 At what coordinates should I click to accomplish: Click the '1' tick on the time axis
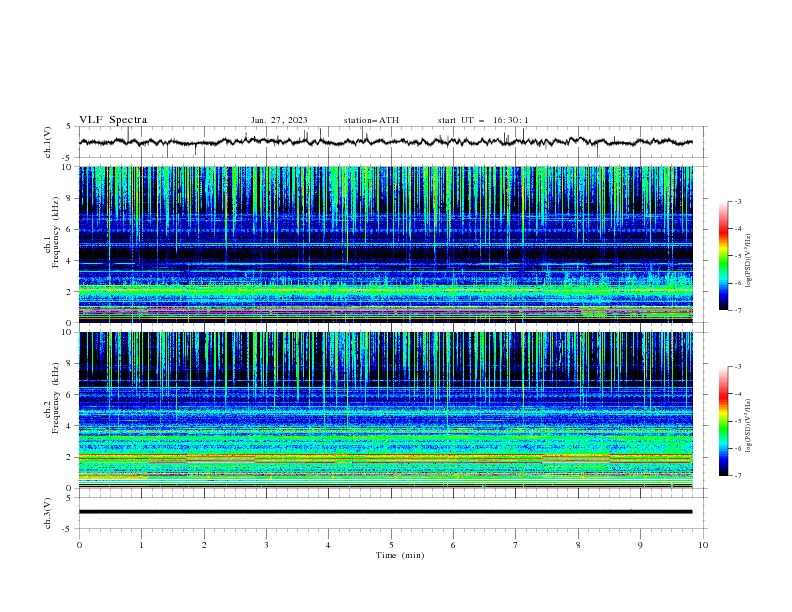[141, 545]
